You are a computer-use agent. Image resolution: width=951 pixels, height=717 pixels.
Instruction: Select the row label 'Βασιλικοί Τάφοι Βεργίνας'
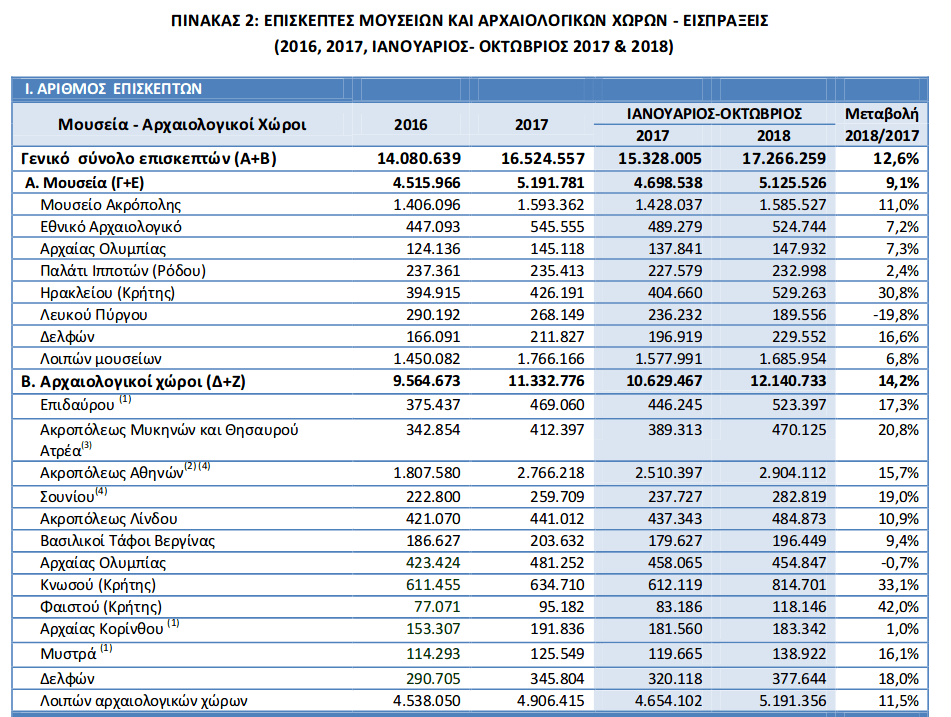pos(127,541)
